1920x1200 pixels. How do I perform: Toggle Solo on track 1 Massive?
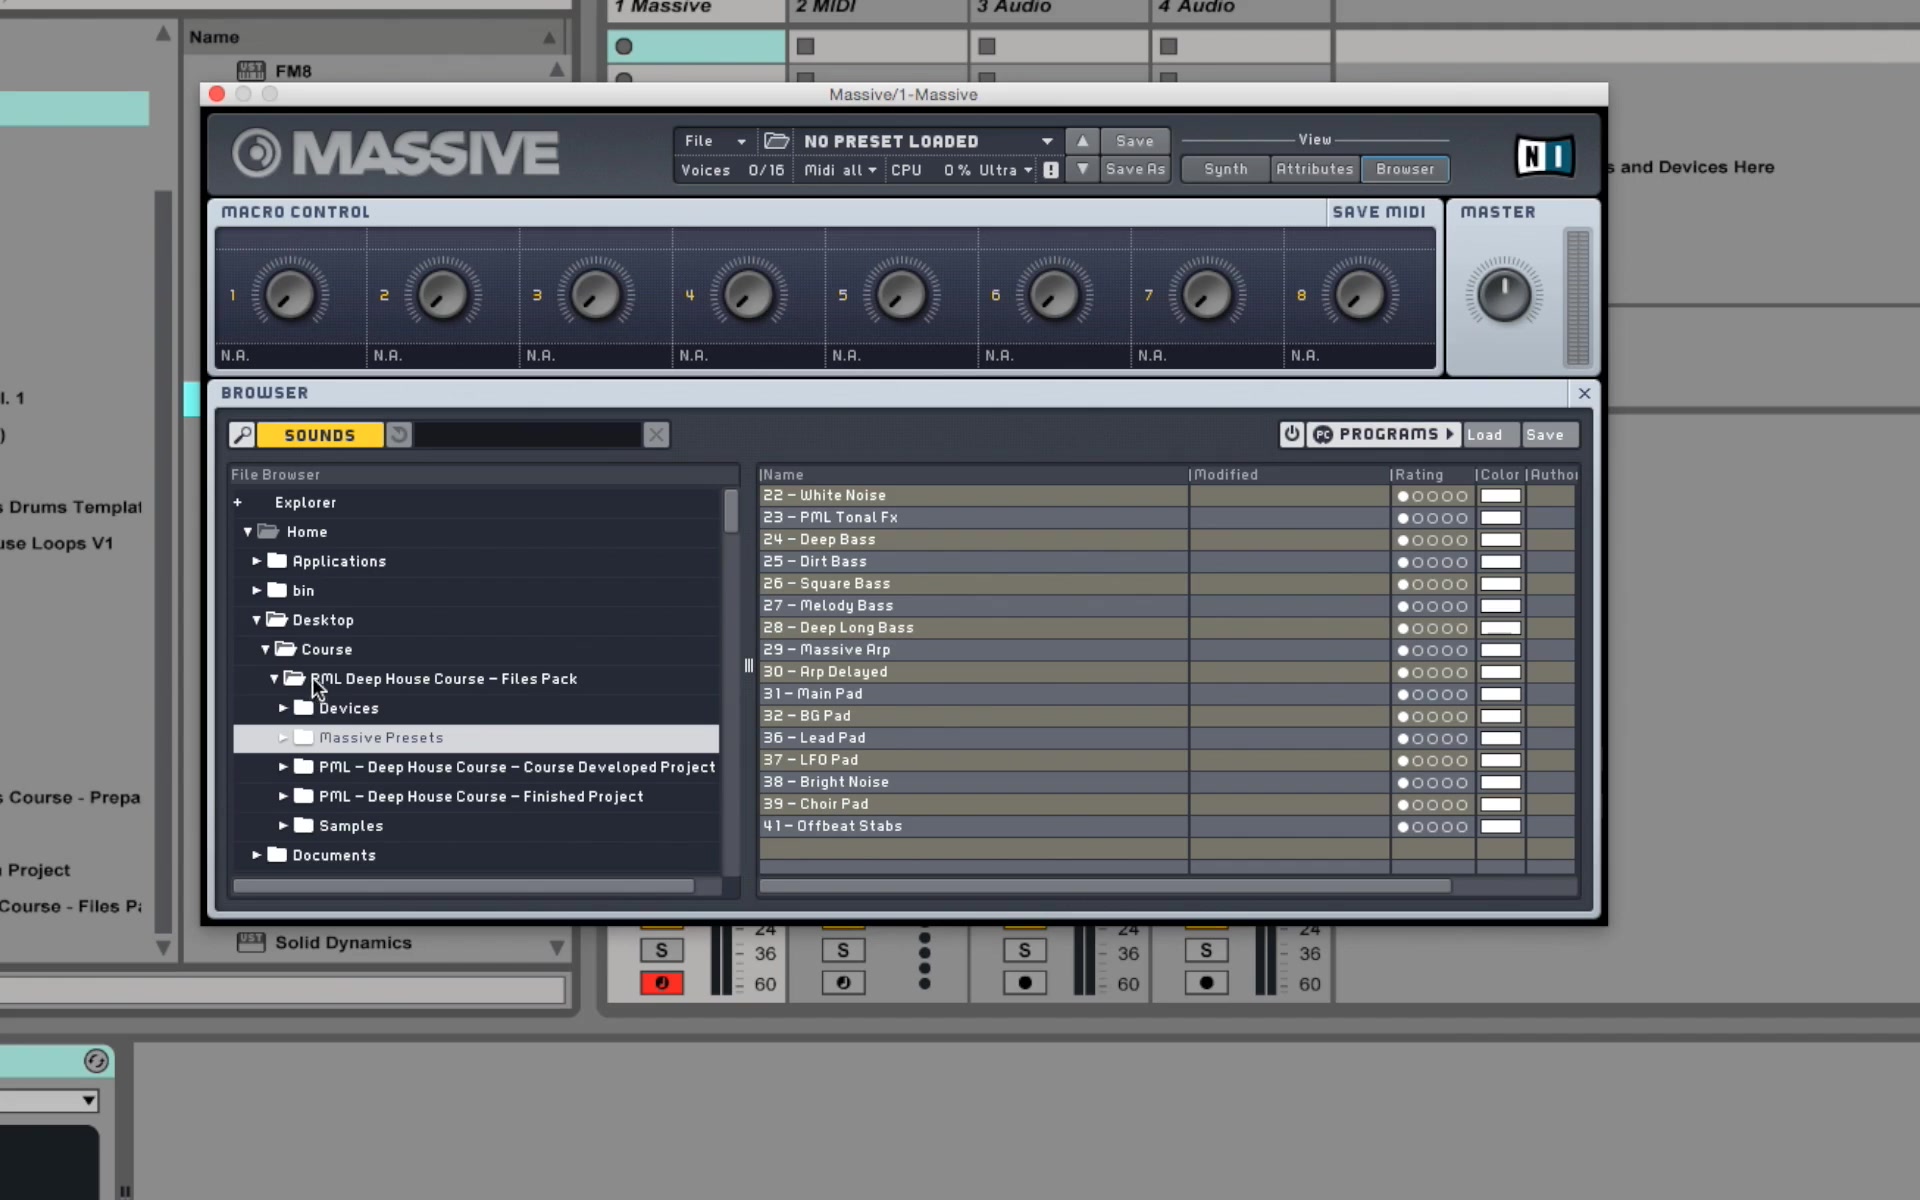point(661,950)
